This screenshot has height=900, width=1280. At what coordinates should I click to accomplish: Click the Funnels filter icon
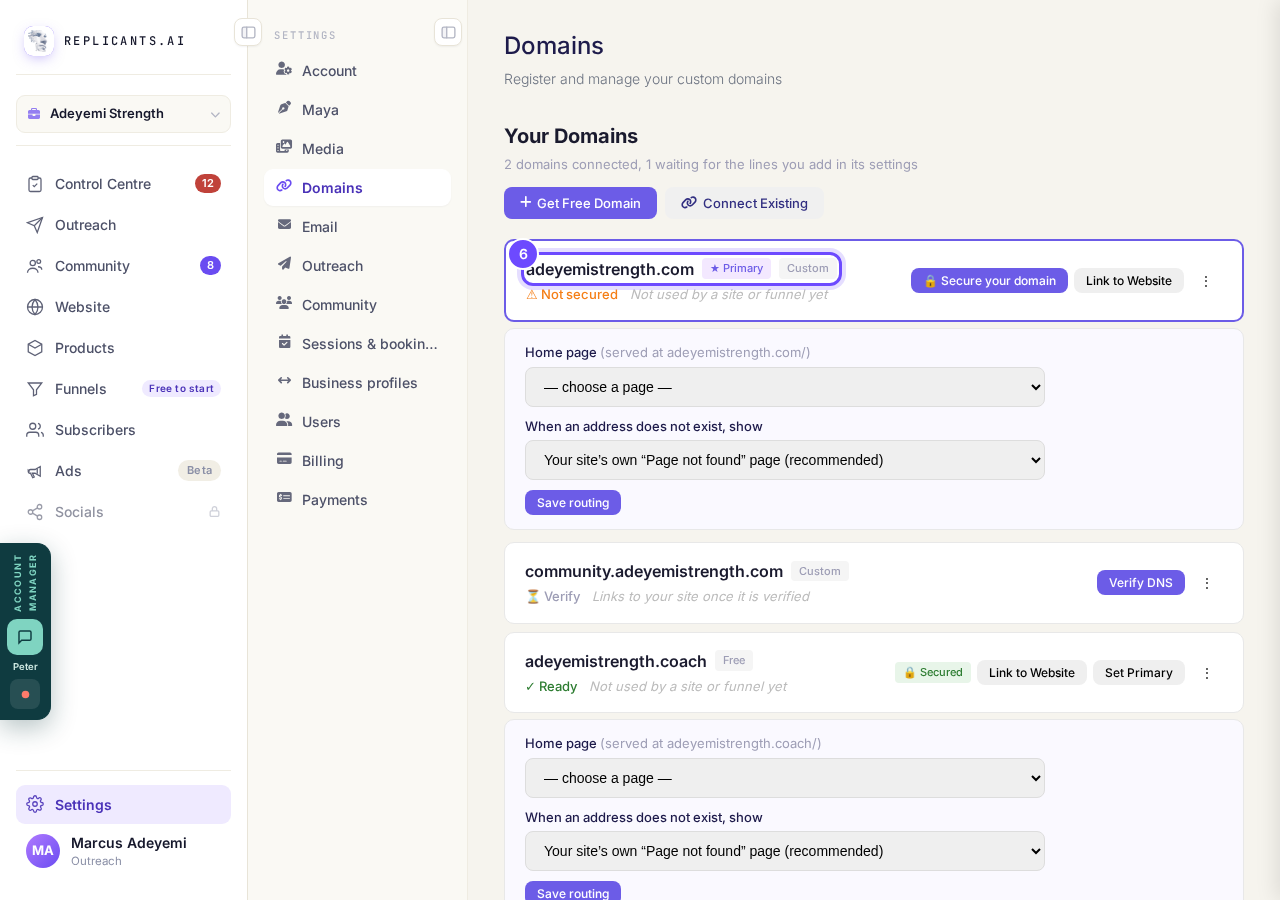click(35, 389)
